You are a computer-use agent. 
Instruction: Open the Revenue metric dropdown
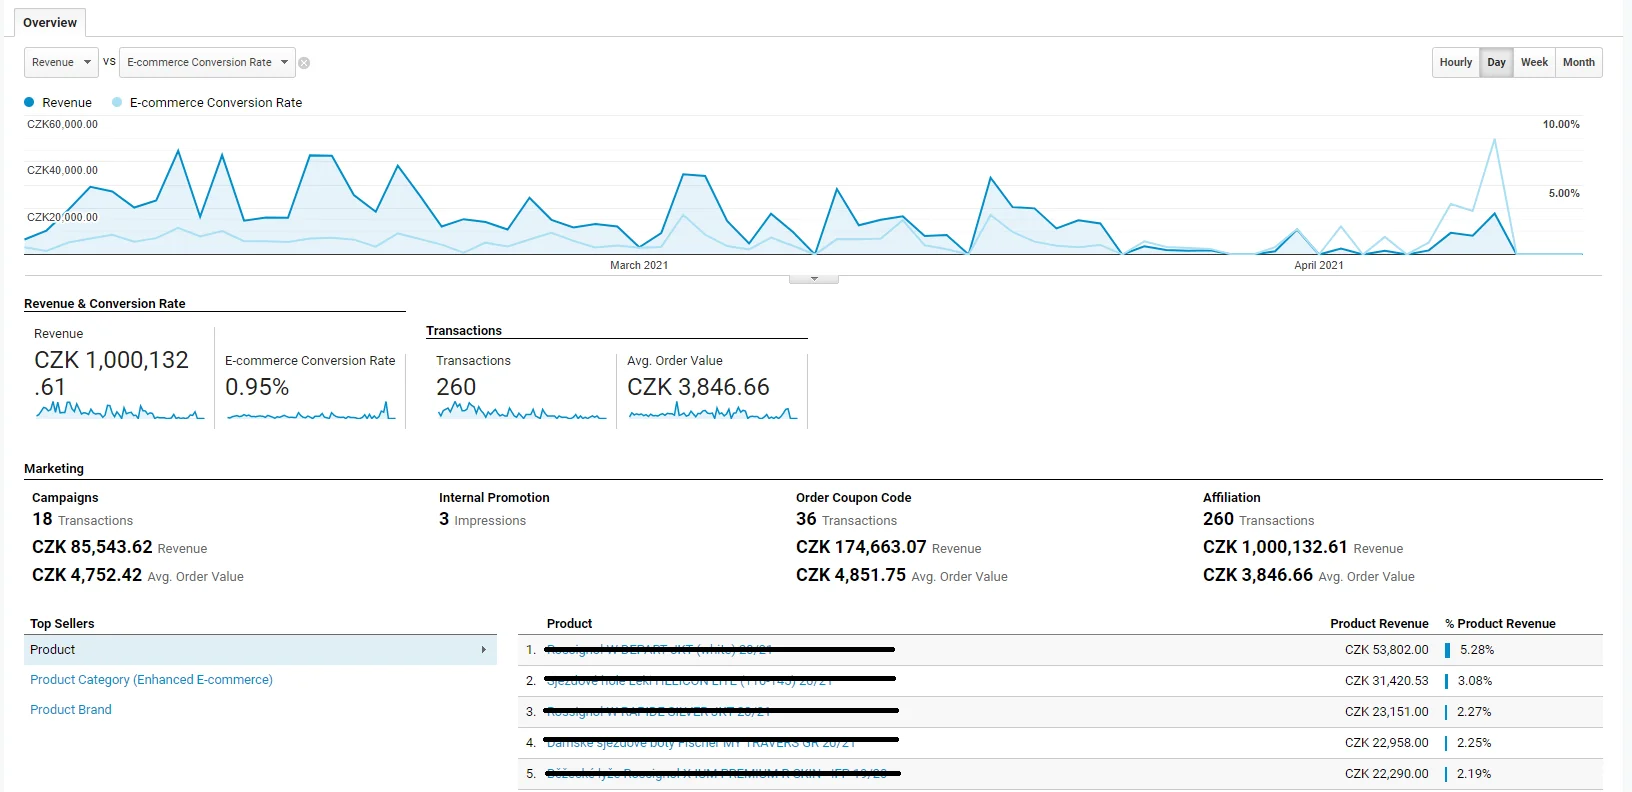(x=61, y=62)
